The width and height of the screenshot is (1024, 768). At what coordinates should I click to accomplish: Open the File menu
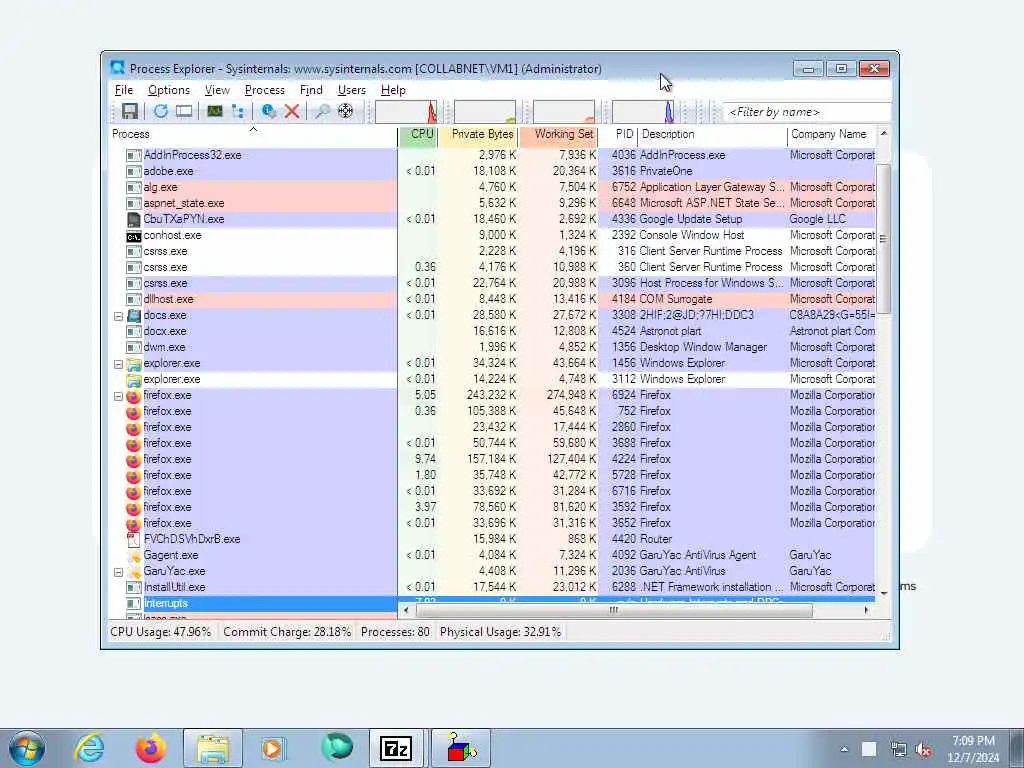tap(123, 90)
